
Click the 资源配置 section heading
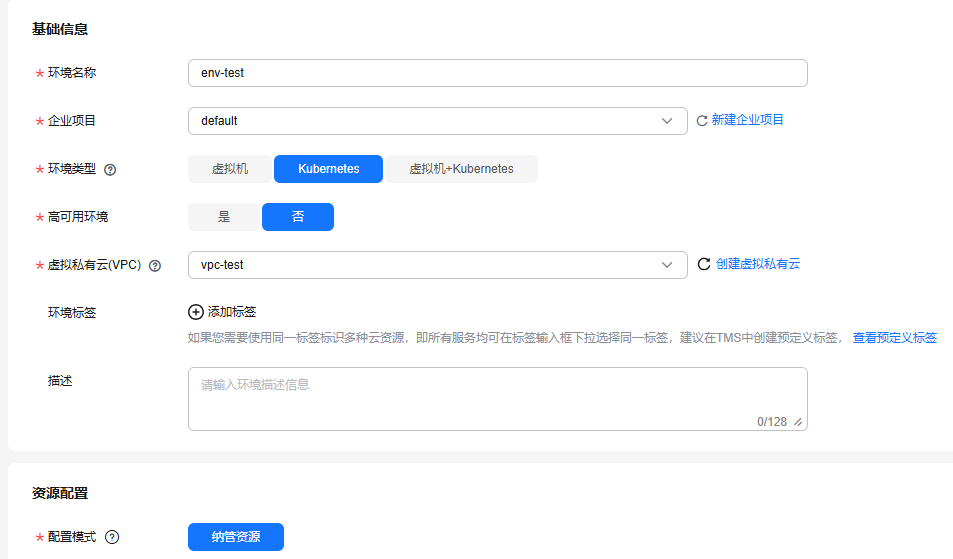60,493
